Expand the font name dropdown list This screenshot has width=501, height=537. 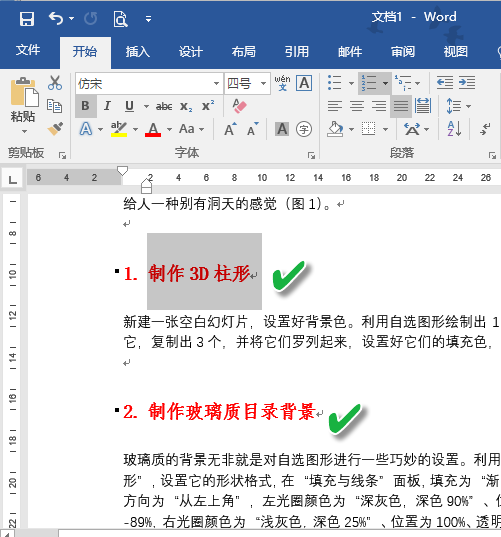click(216, 83)
